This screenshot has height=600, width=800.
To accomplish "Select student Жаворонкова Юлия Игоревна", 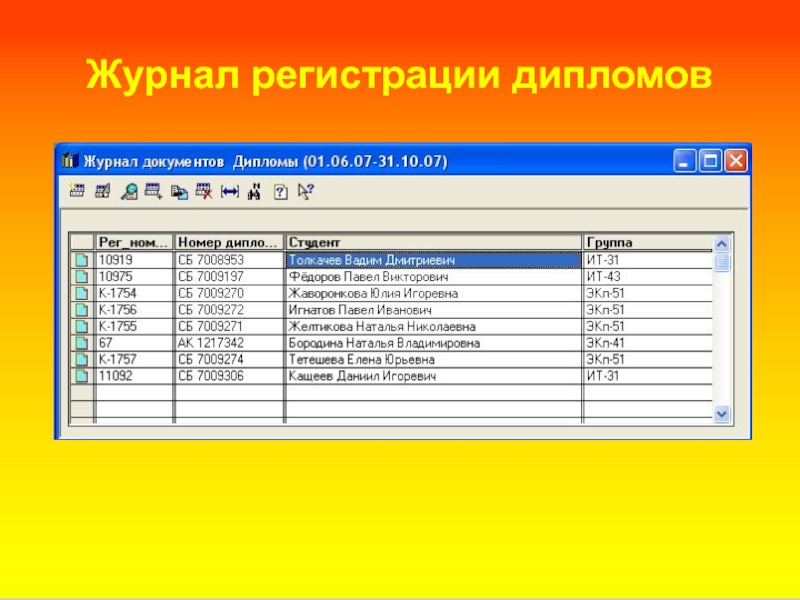I will (434, 293).
